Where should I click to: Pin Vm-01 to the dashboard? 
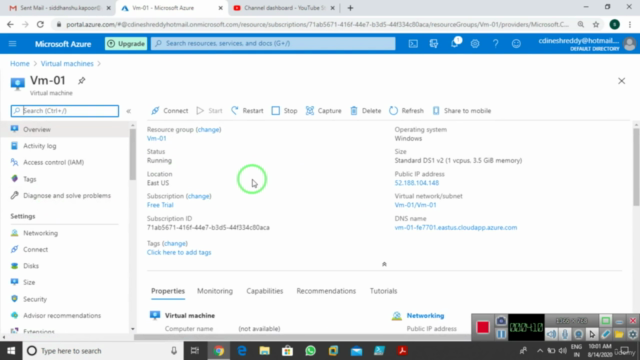(x=82, y=80)
